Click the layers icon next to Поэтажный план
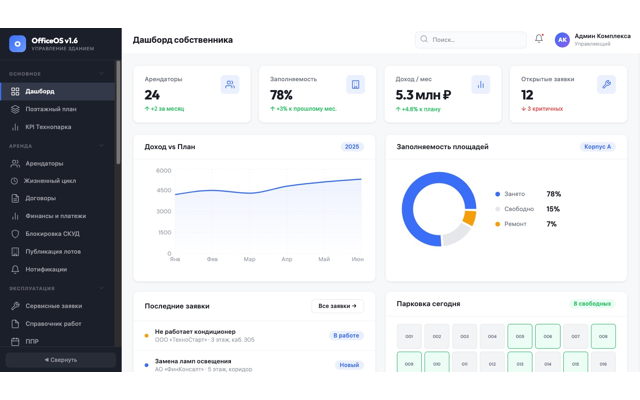Viewport: 640px width, 400px height. tap(15, 109)
